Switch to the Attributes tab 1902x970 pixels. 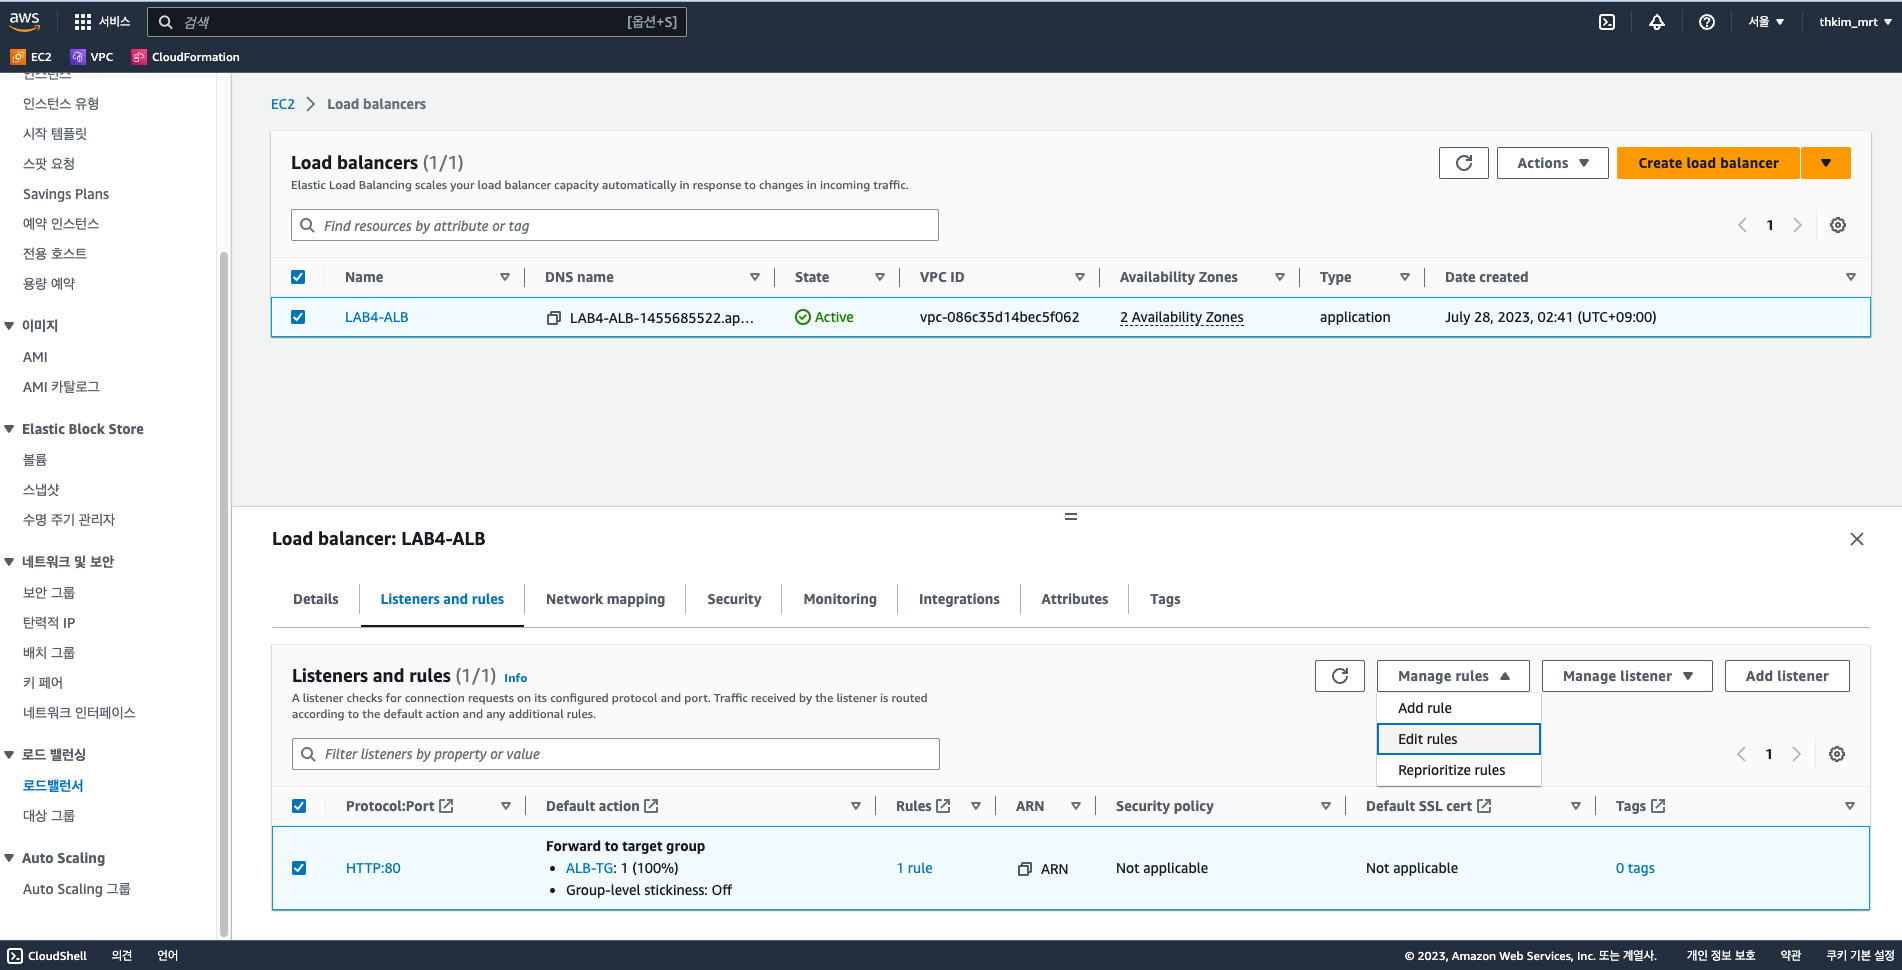click(x=1075, y=599)
